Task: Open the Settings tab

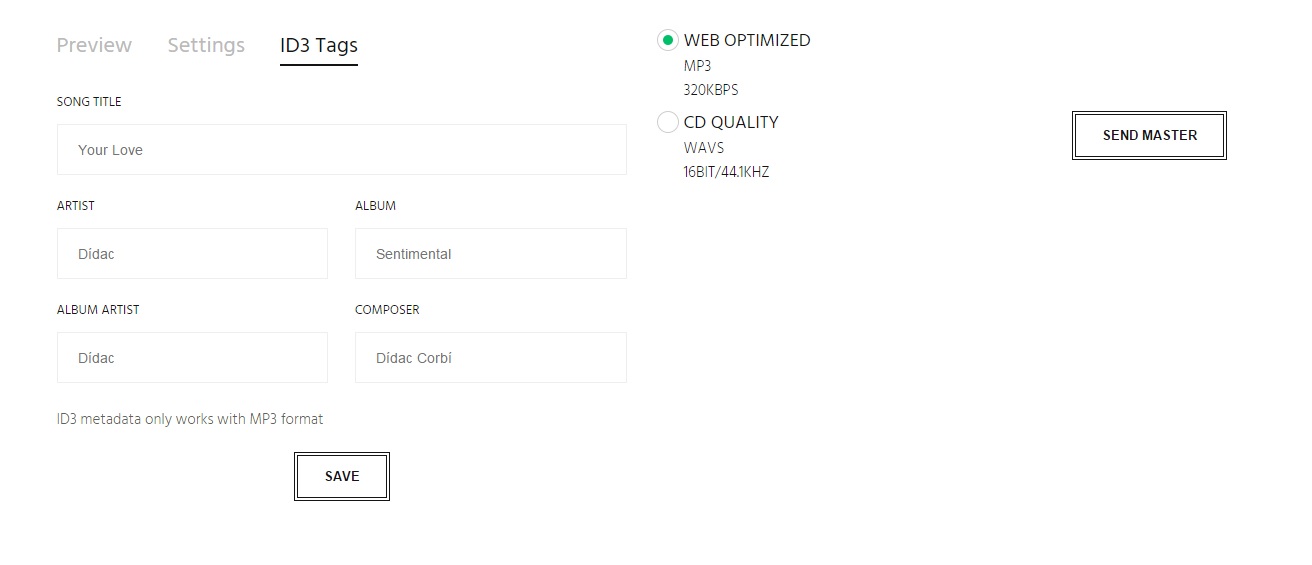Action: click(x=206, y=45)
